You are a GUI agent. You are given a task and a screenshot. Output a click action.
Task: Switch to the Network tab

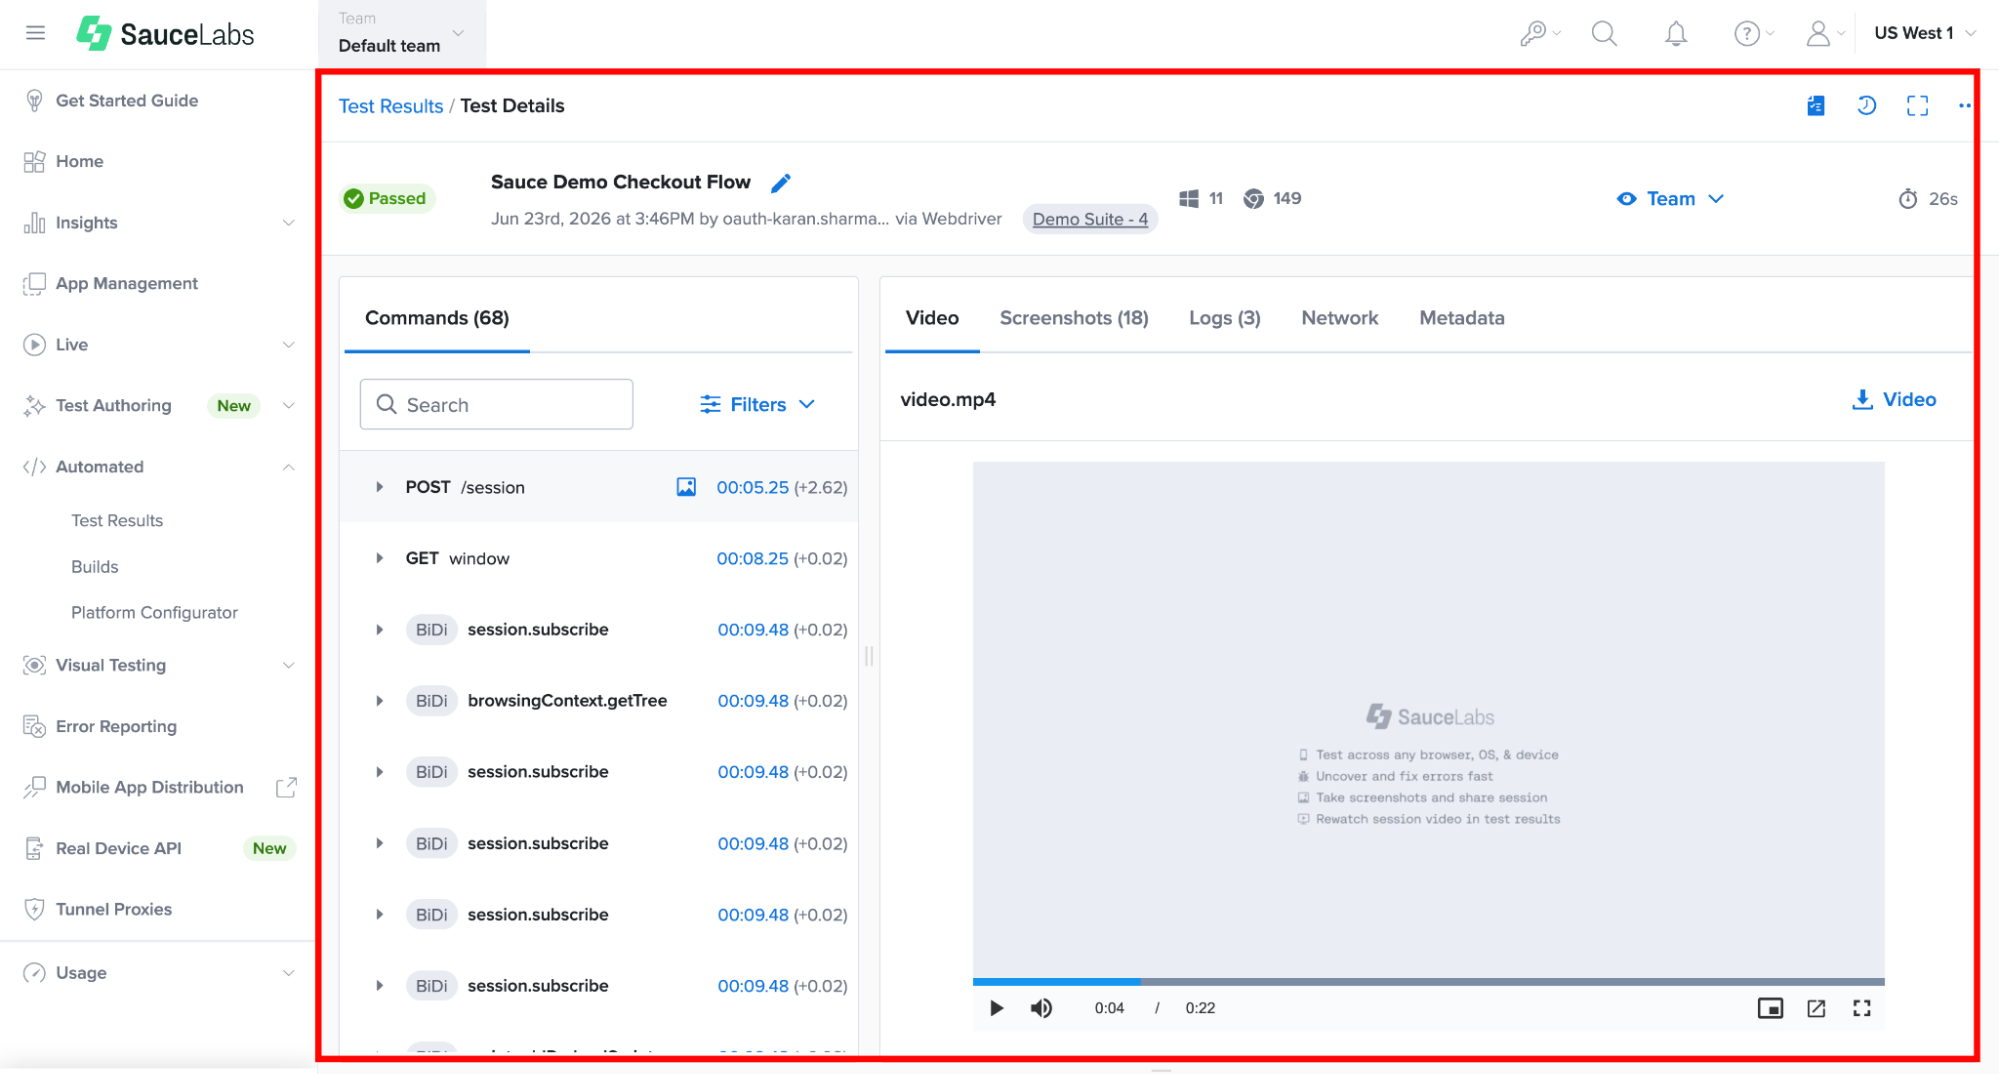[x=1340, y=318]
